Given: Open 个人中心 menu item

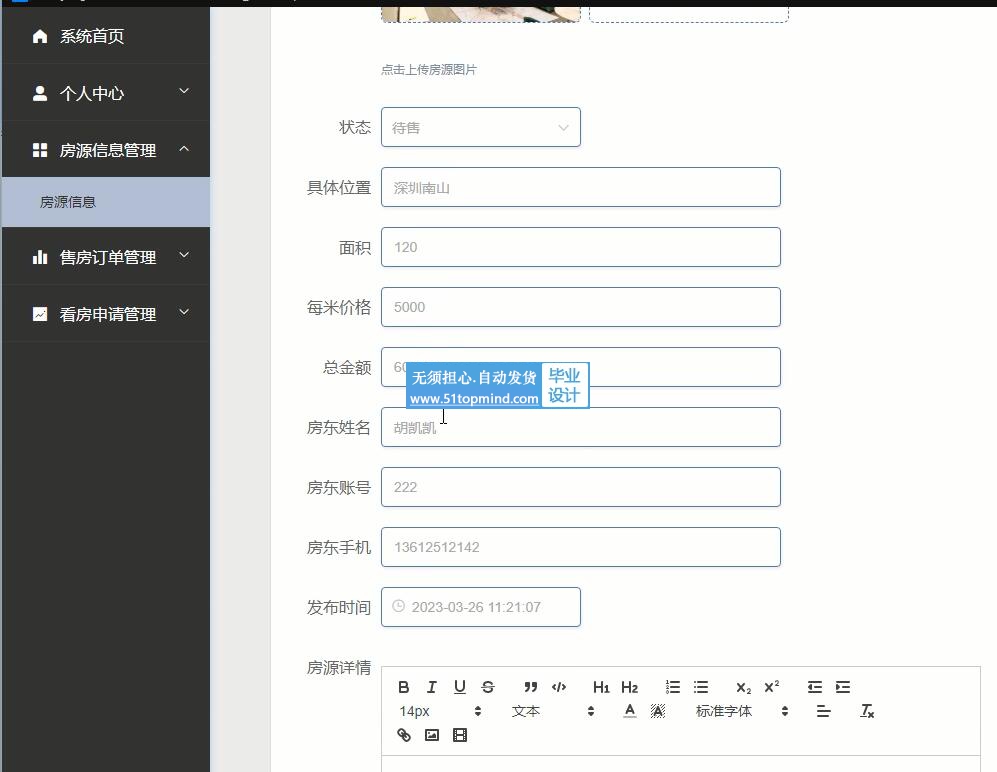Looking at the screenshot, I should click(x=106, y=93).
